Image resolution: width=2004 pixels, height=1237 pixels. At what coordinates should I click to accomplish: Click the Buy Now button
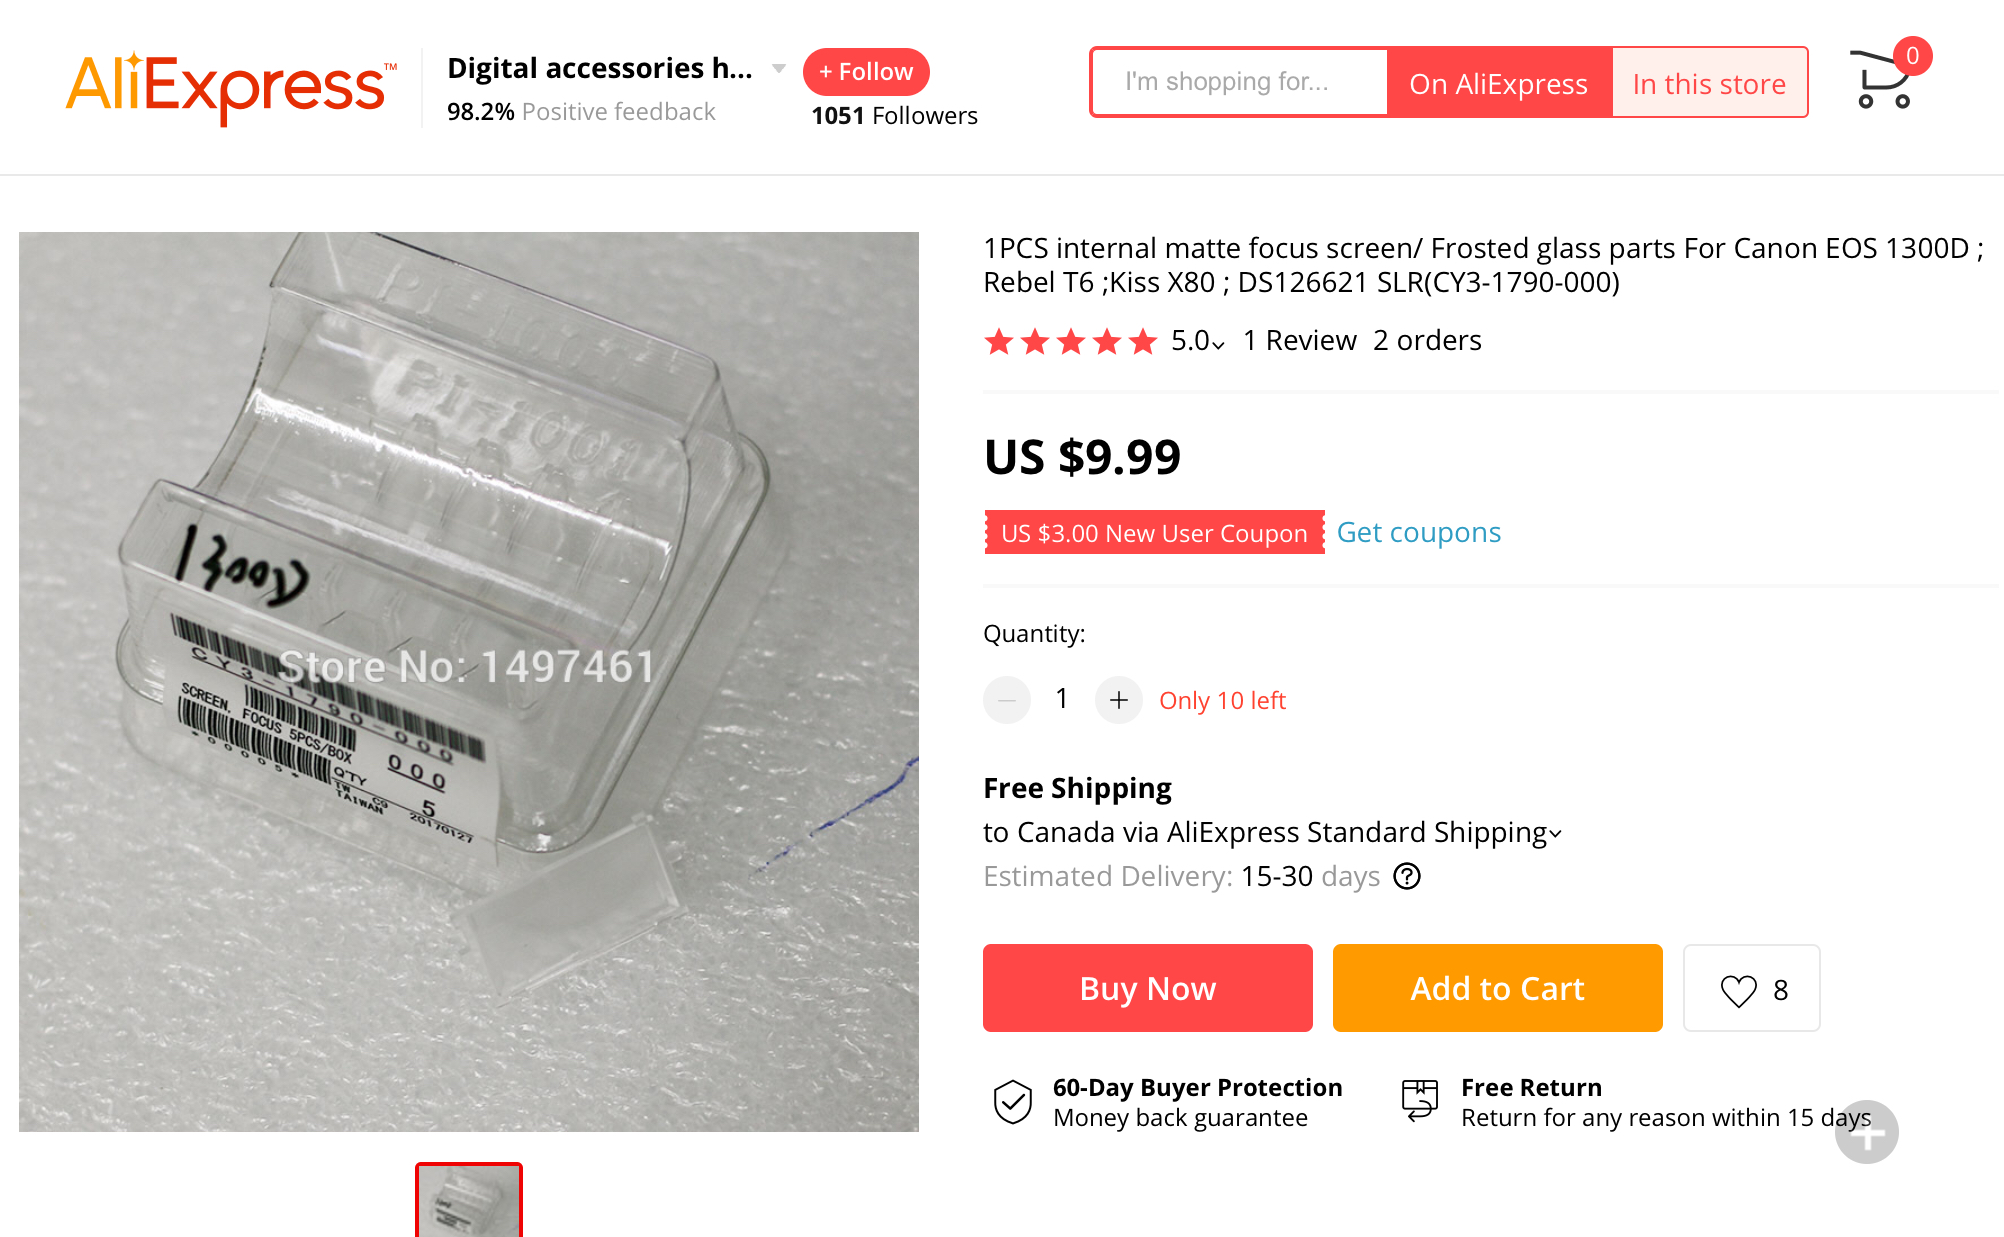[1147, 988]
